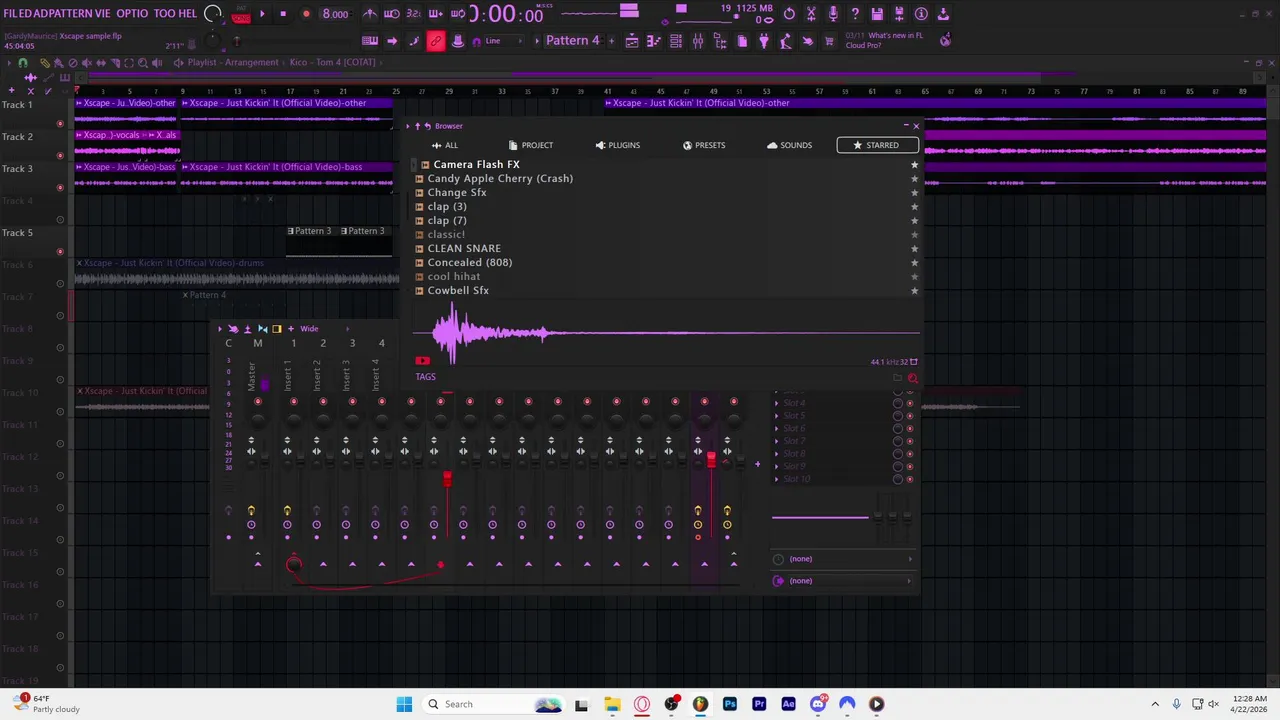Unstar the Change Sfx item
Screen dimensions: 1280x720
point(914,192)
